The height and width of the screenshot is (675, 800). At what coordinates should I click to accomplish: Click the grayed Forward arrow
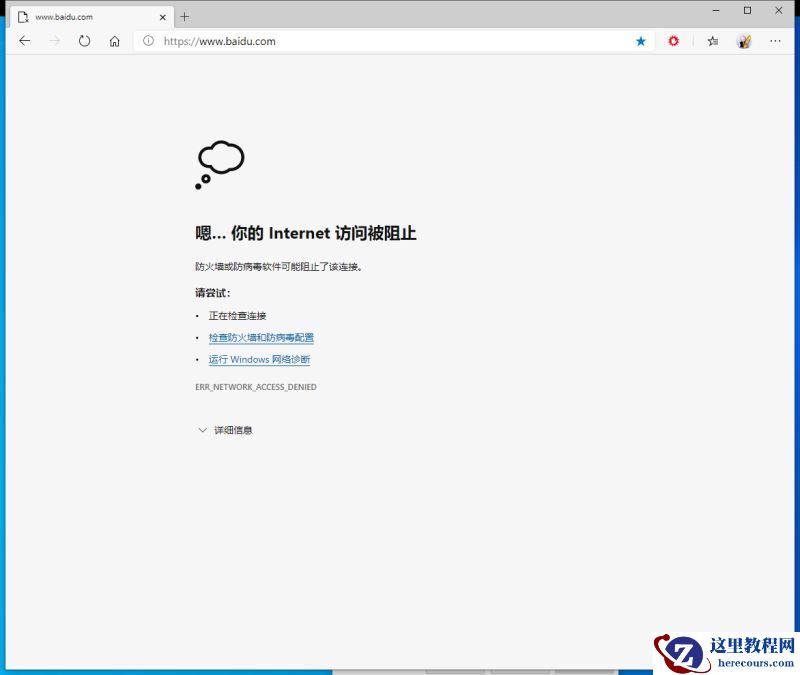click(53, 41)
